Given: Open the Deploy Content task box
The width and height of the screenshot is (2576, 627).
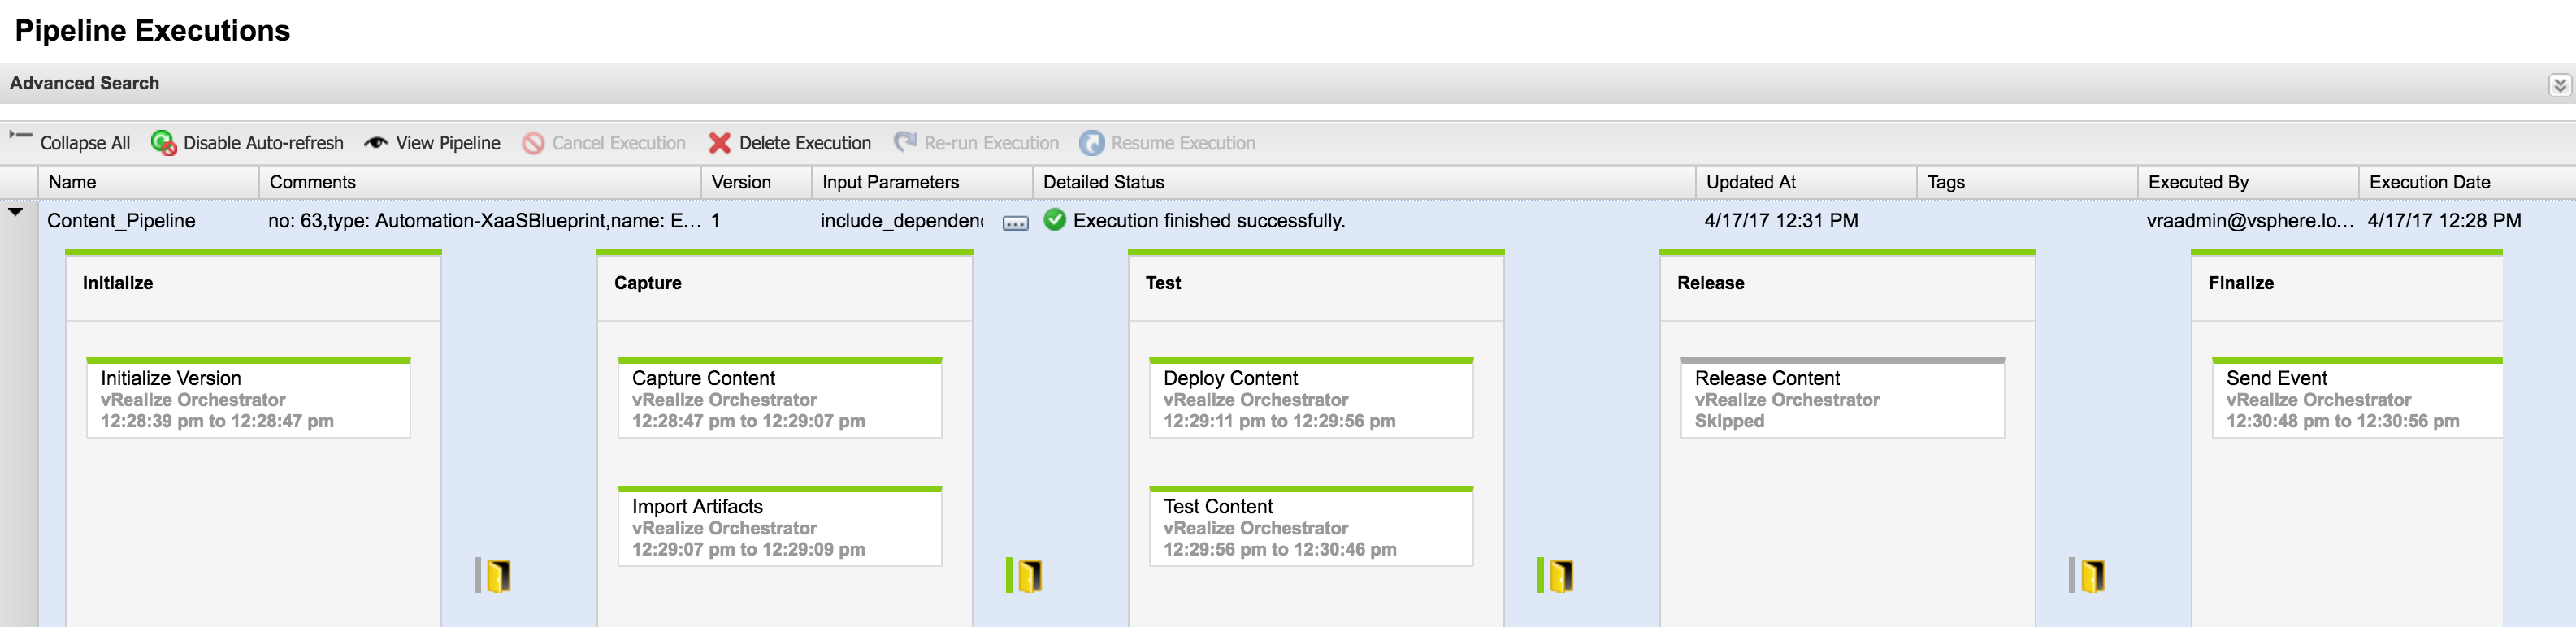Looking at the screenshot, I should click(1310, 399).
